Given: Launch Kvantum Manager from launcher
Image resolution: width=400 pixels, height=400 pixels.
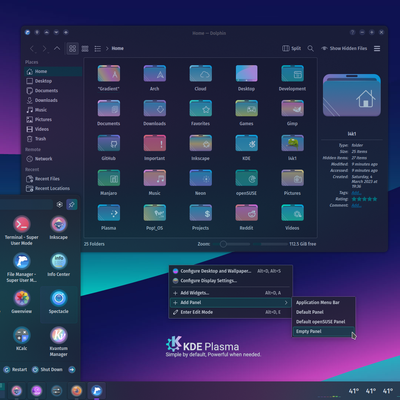Looking at the screenshot, I should click(59, 341).
